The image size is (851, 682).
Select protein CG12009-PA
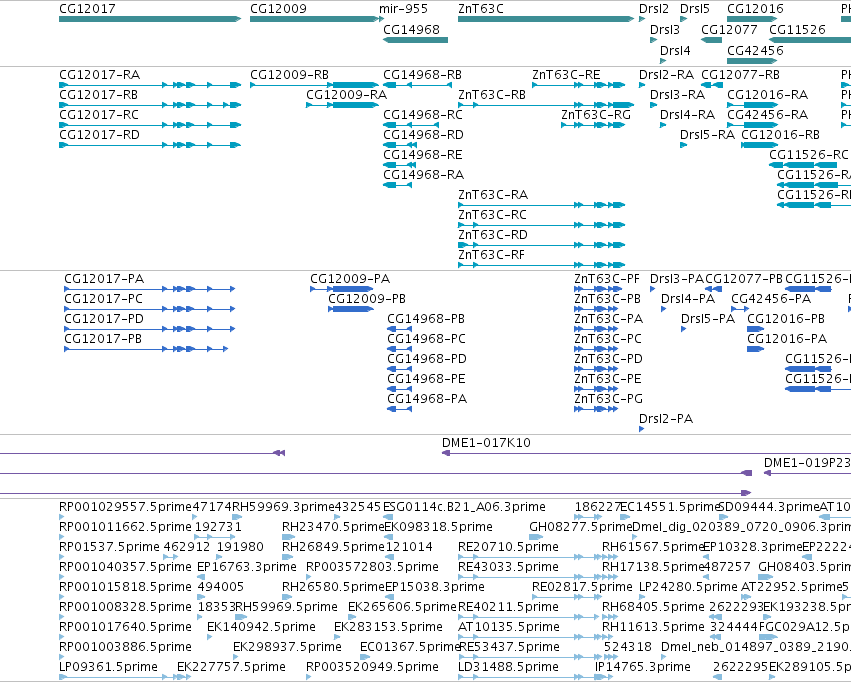350,278
